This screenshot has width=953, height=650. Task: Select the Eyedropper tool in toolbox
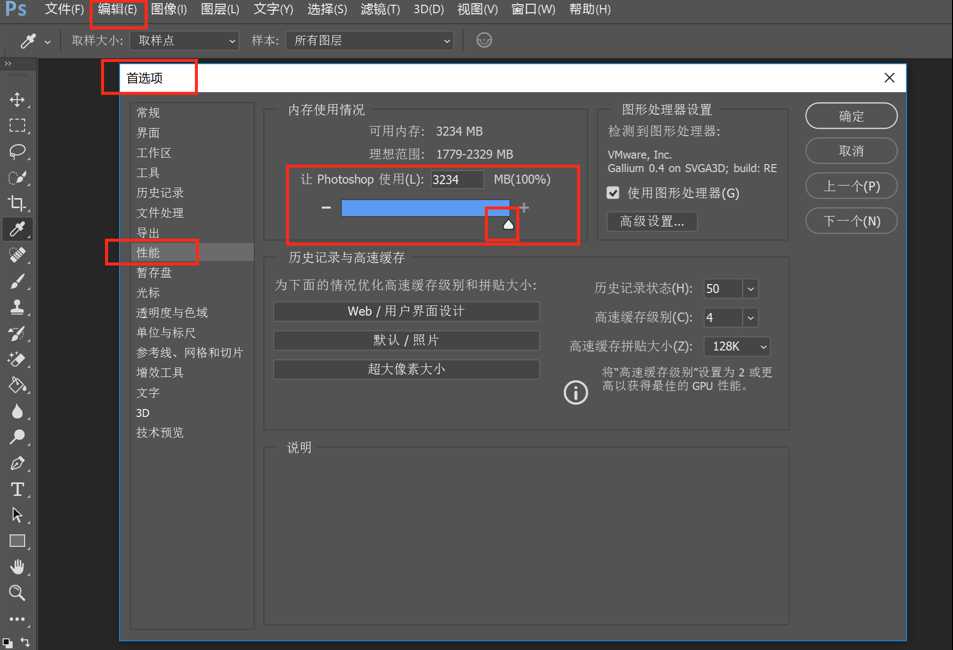[17, 229]
